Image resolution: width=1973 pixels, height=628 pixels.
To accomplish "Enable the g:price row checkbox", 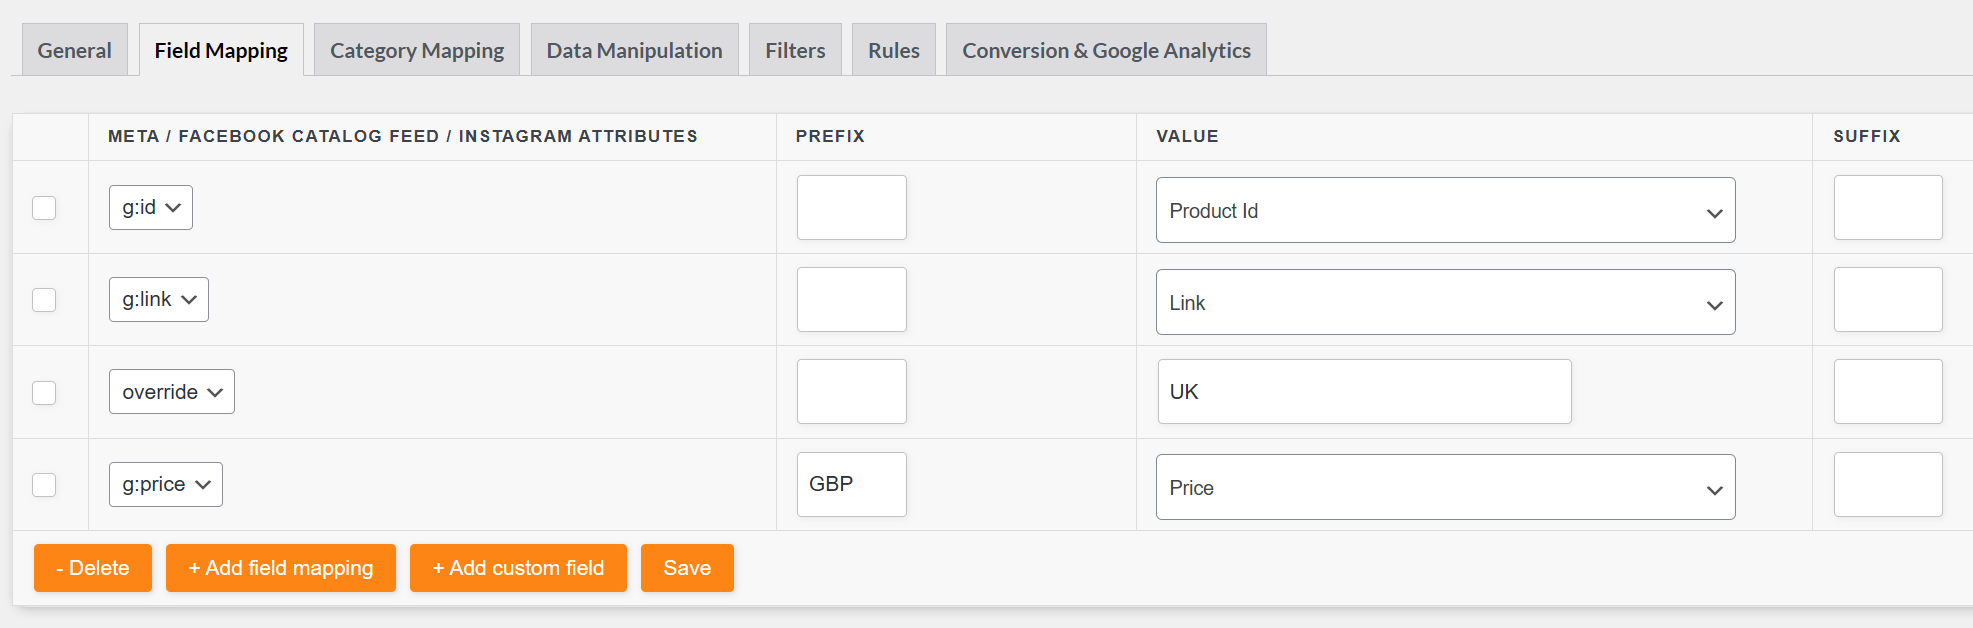I will click(x=44, y=485).
